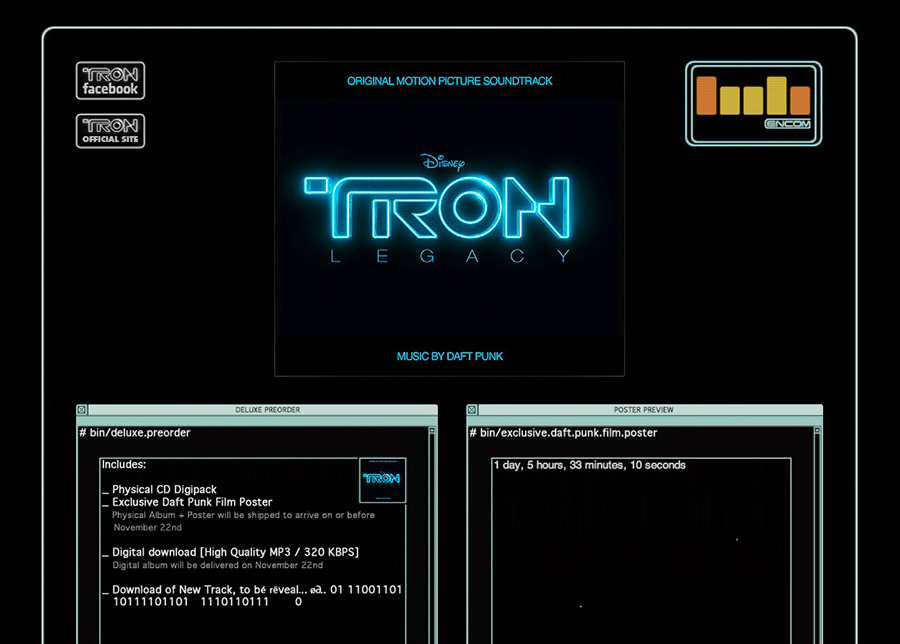900x644 pixels.
Task: Click the ENCOM logo label
Action: point(788,124)
